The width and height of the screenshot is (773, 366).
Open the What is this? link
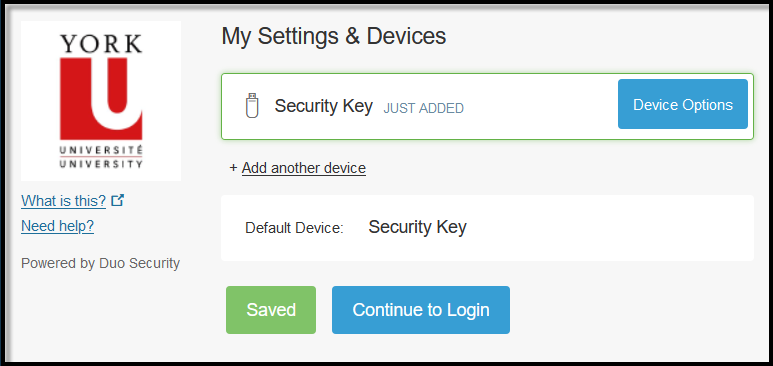(x=64, y=201)
